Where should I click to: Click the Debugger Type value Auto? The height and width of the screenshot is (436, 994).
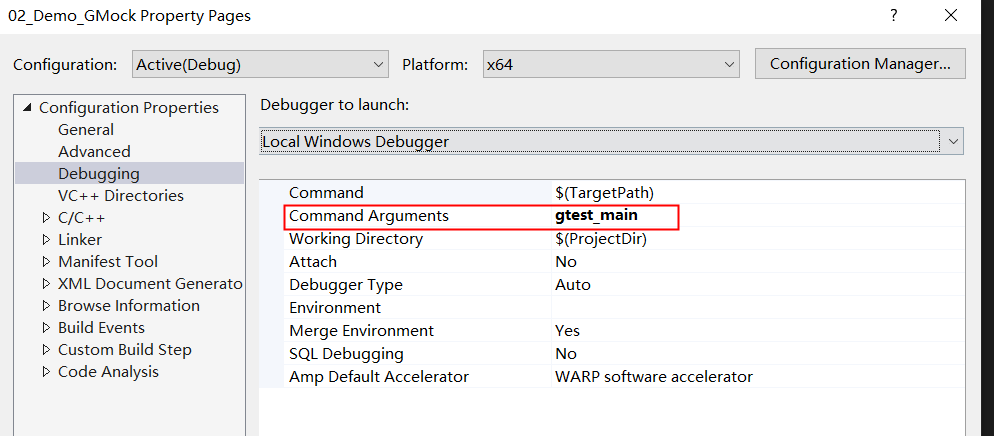(x=573, y=285)
